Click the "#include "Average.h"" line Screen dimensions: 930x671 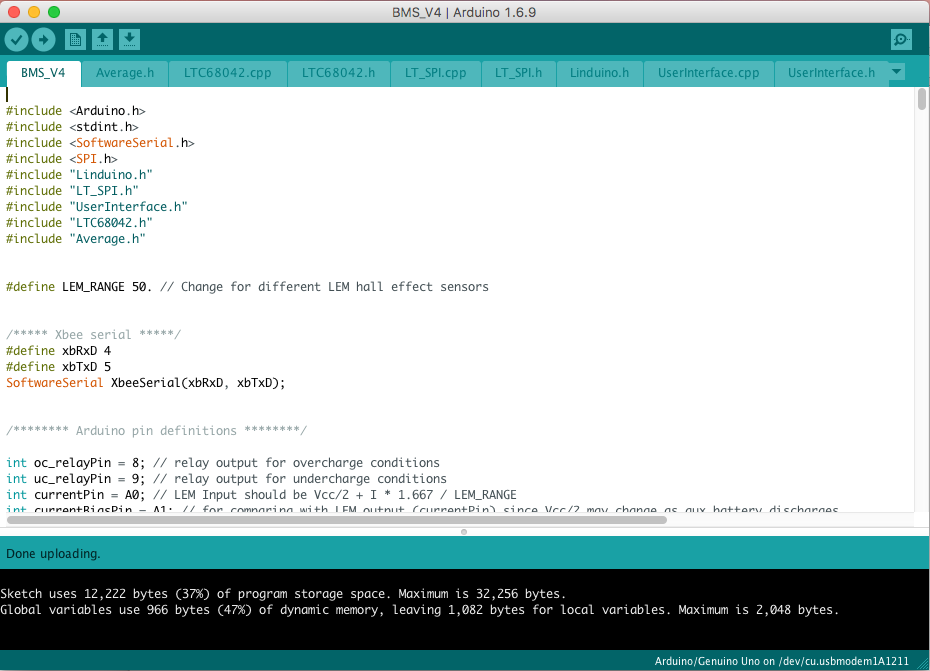[76, 239]
